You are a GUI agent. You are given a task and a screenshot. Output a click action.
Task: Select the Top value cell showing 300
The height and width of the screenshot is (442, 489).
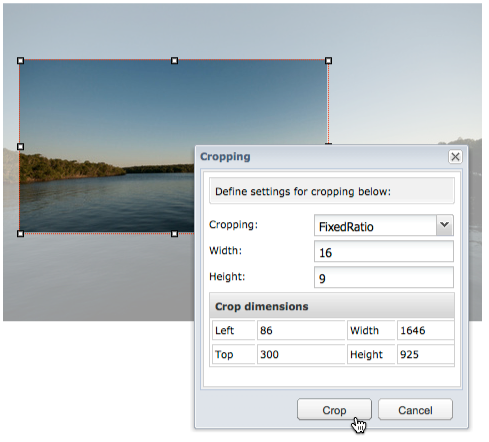point(301,354)
